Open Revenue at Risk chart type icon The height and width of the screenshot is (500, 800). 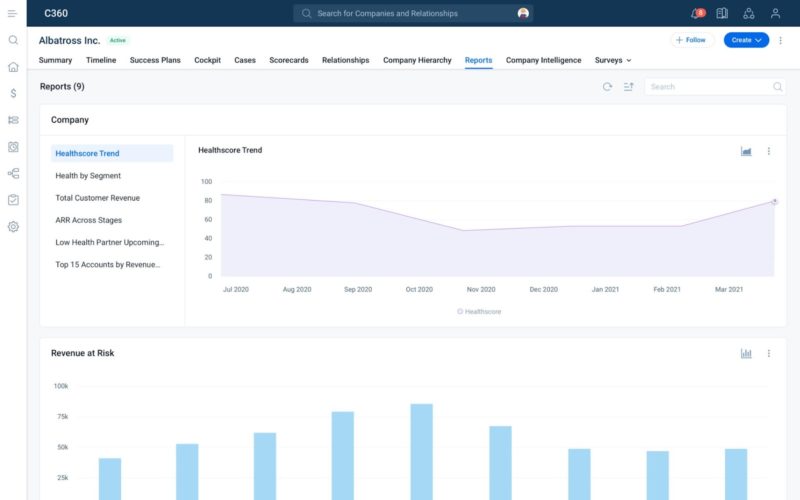pyautogui.click(x=746, y=353)
